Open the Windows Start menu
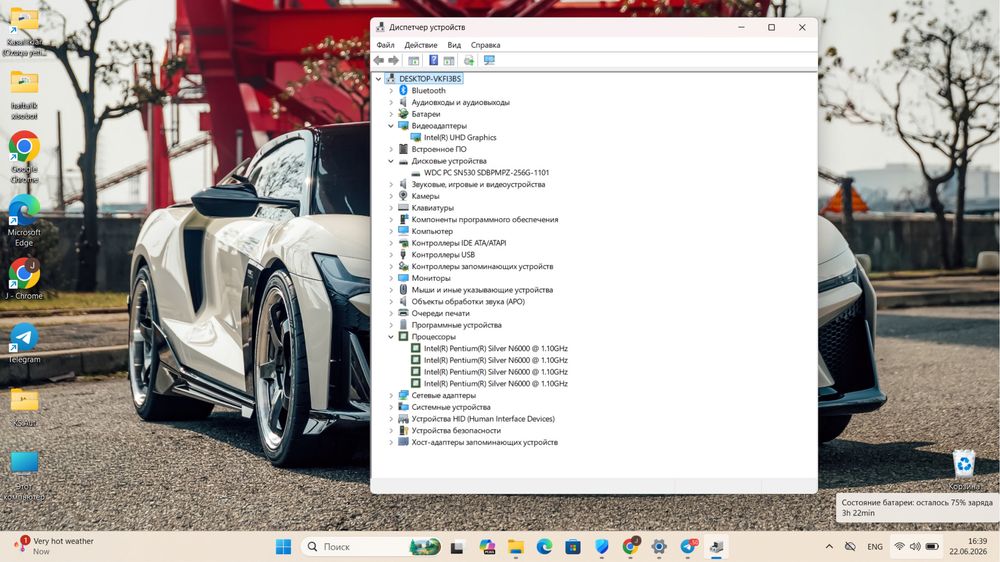 (x=283, y=547)
